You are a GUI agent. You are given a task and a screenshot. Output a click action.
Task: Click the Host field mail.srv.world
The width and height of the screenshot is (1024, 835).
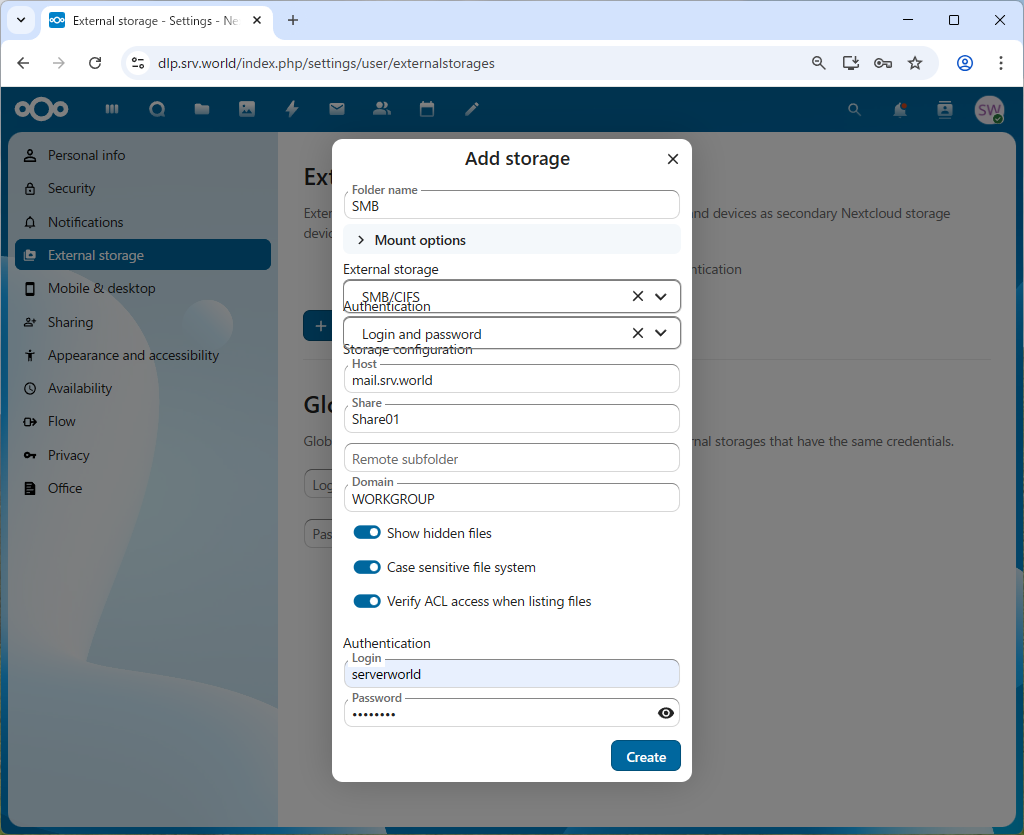511,379
